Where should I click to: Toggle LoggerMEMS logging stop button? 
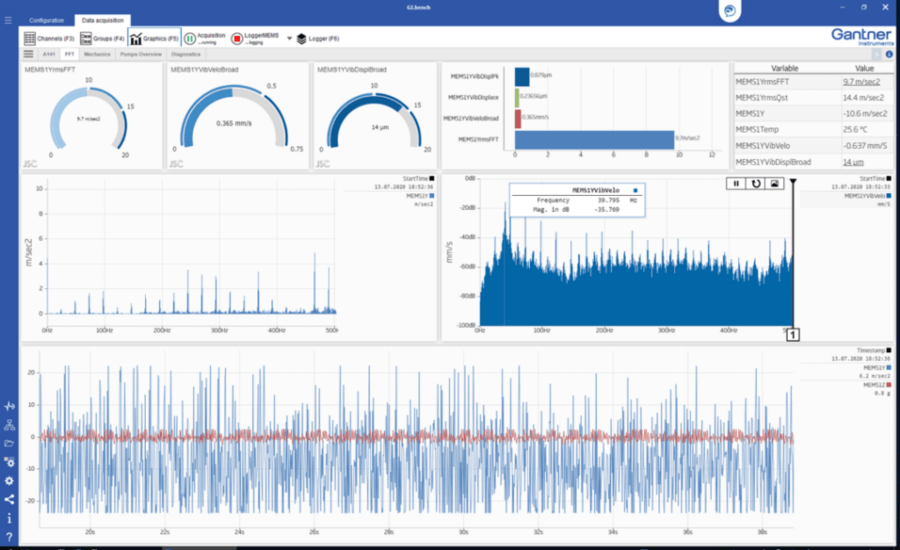237,38
